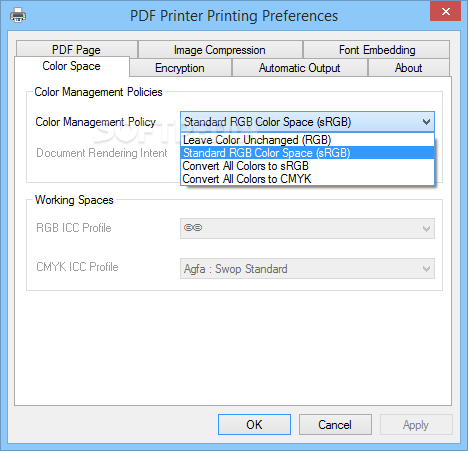This screenshot has width=468, height=451.
Task: Click the Cancel button
Action: (335, 424)
